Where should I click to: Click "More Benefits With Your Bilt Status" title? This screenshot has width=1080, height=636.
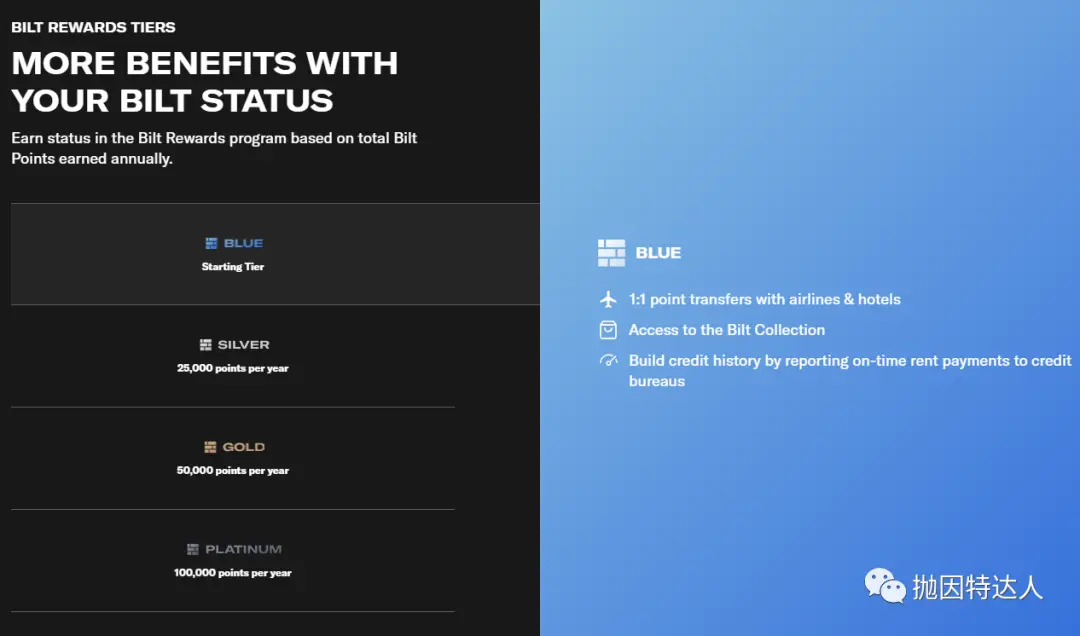coord(204,81)
